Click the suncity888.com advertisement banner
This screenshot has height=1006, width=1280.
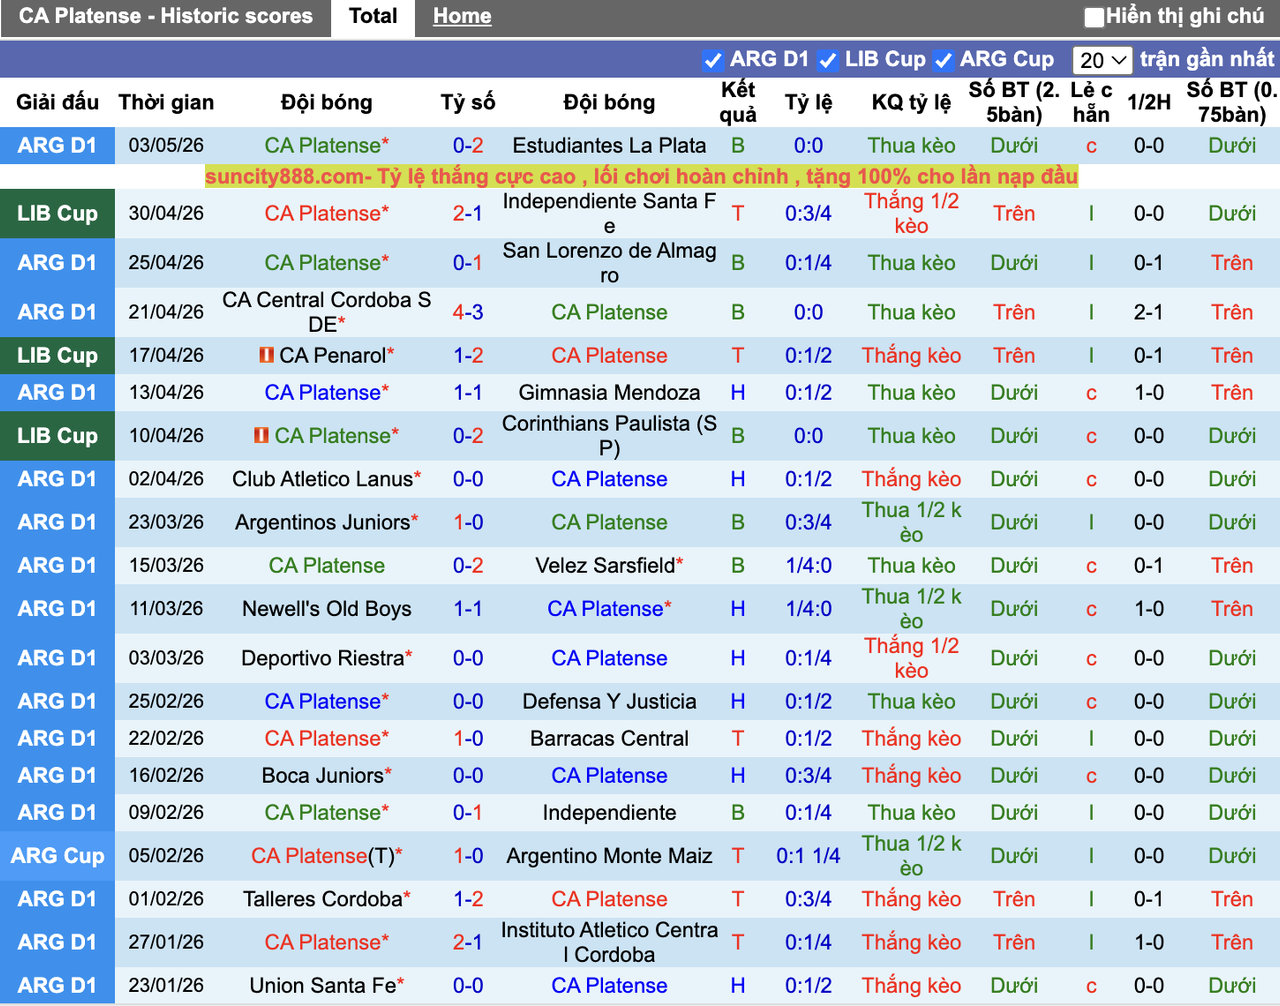[641, 177]
